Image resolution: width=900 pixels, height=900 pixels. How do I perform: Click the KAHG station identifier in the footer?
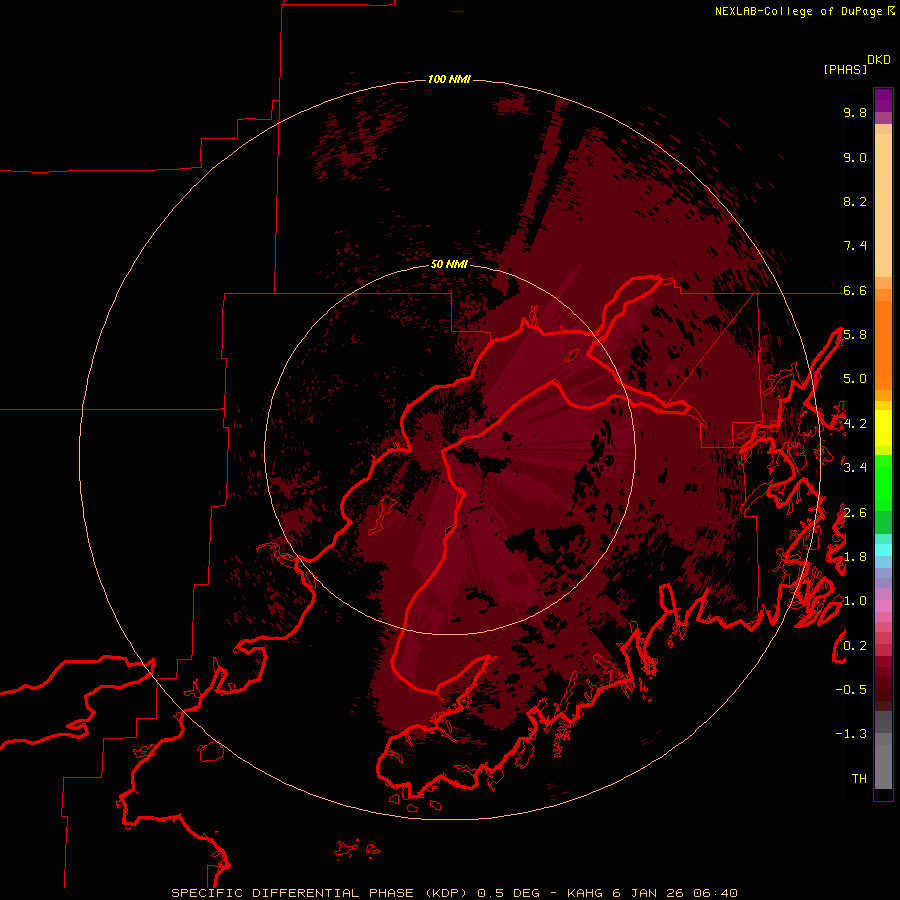tap(585, 893)
